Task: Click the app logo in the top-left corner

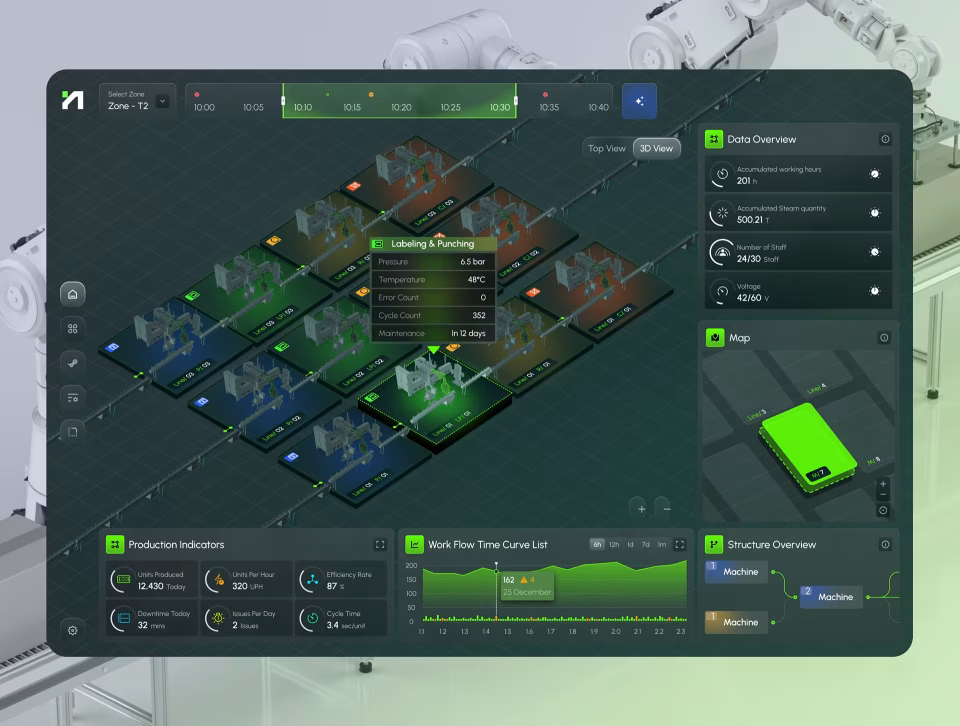Action: click(x=72, y=100)
